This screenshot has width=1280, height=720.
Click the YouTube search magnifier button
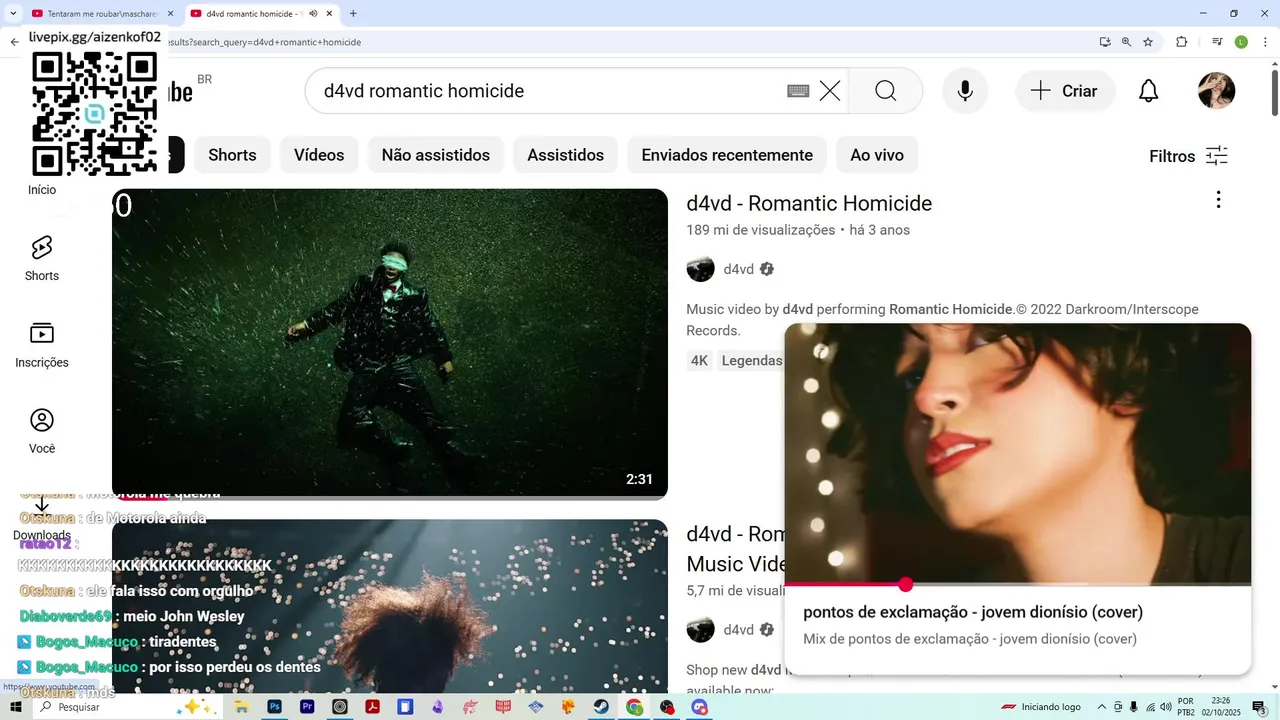coord(885,91)
